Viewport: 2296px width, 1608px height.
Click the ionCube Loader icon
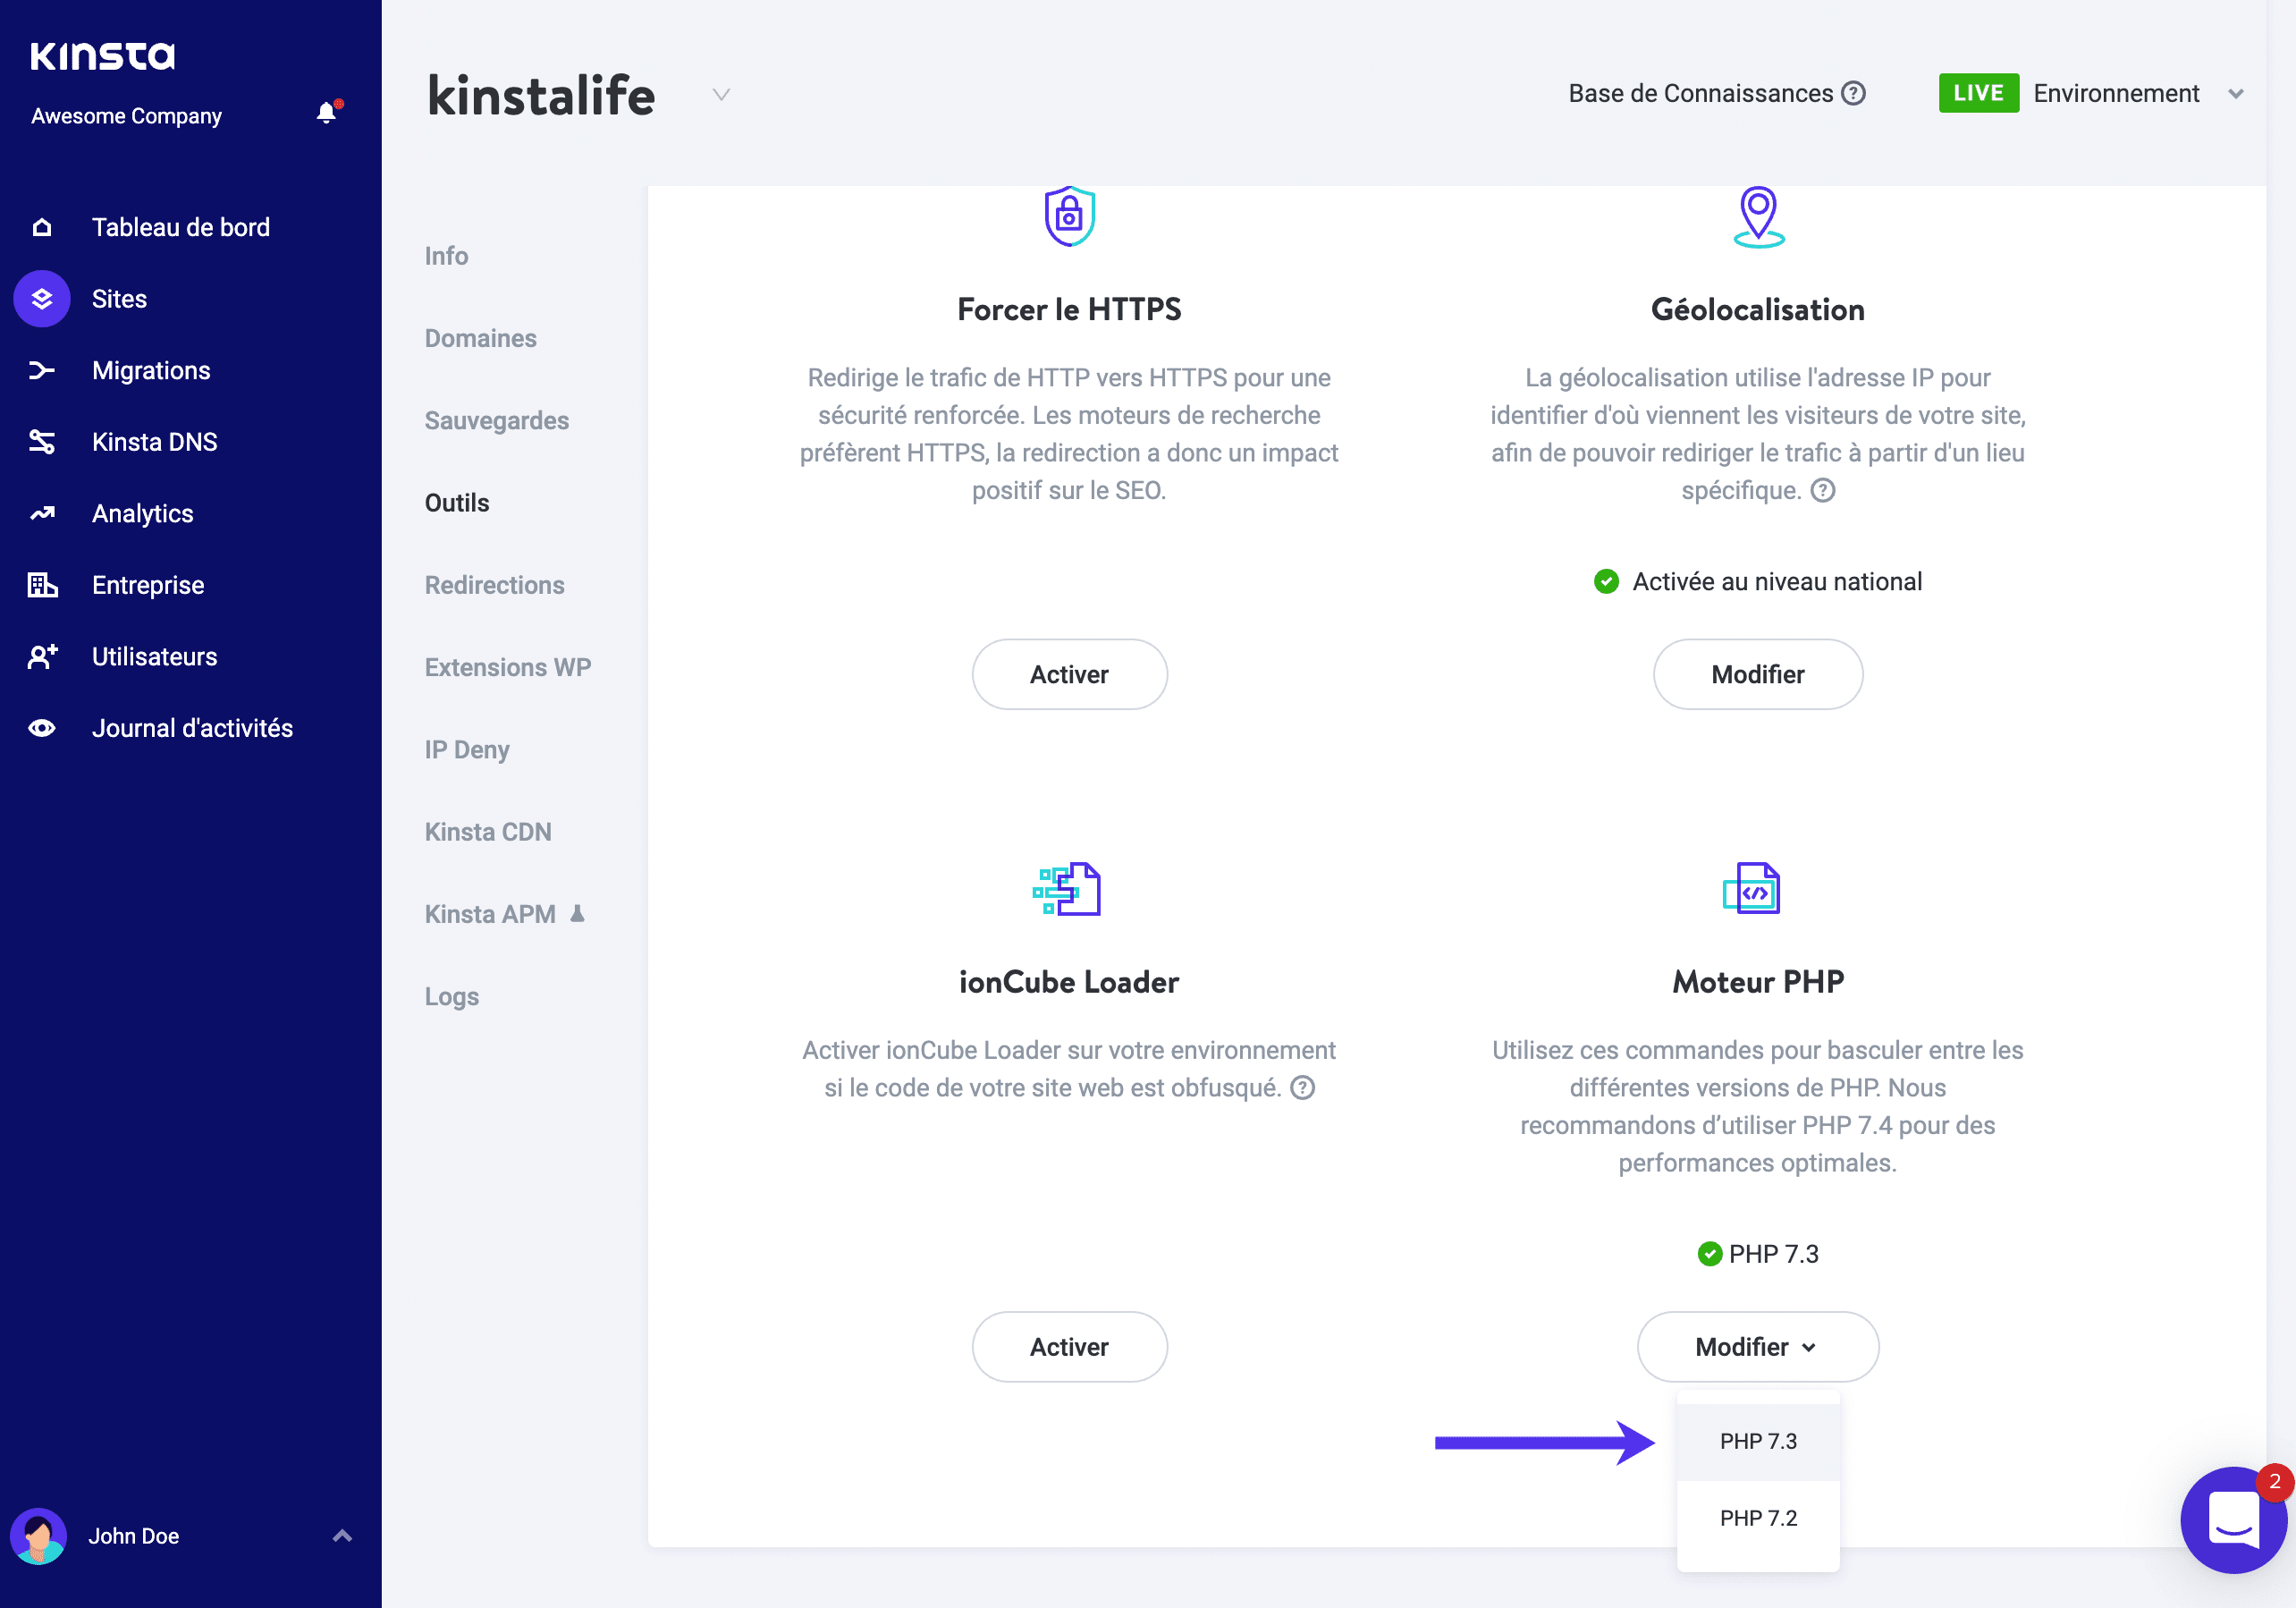point(1067,888)
